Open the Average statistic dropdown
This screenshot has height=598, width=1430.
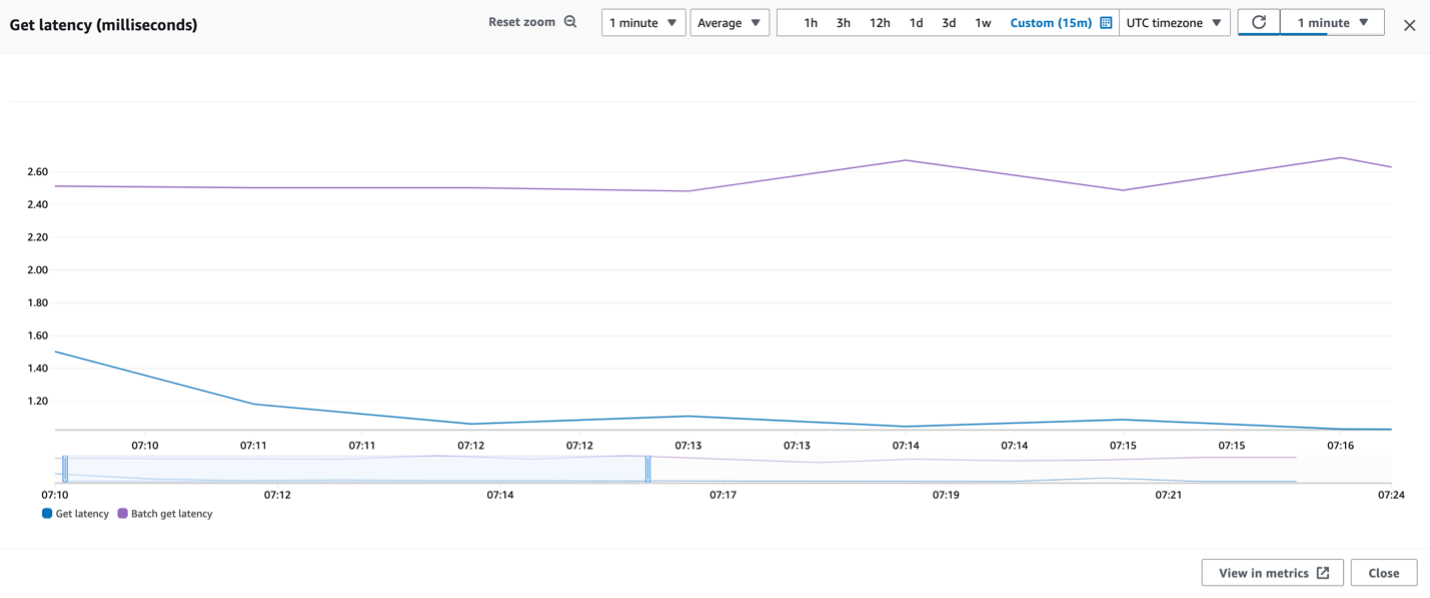tap(730, 22)
